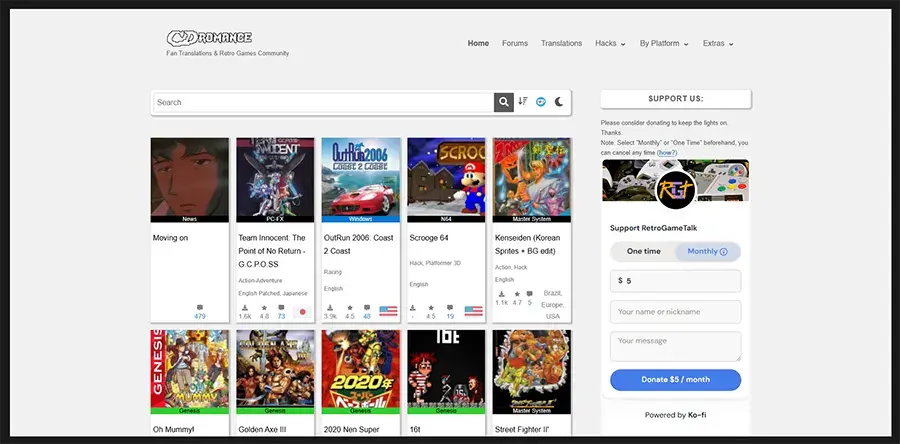Image resolution: width=900 pixels, height=444 pixels.
Task: Click the Kenseiden game cover thumbnail
Action: [x=531, y=176]
